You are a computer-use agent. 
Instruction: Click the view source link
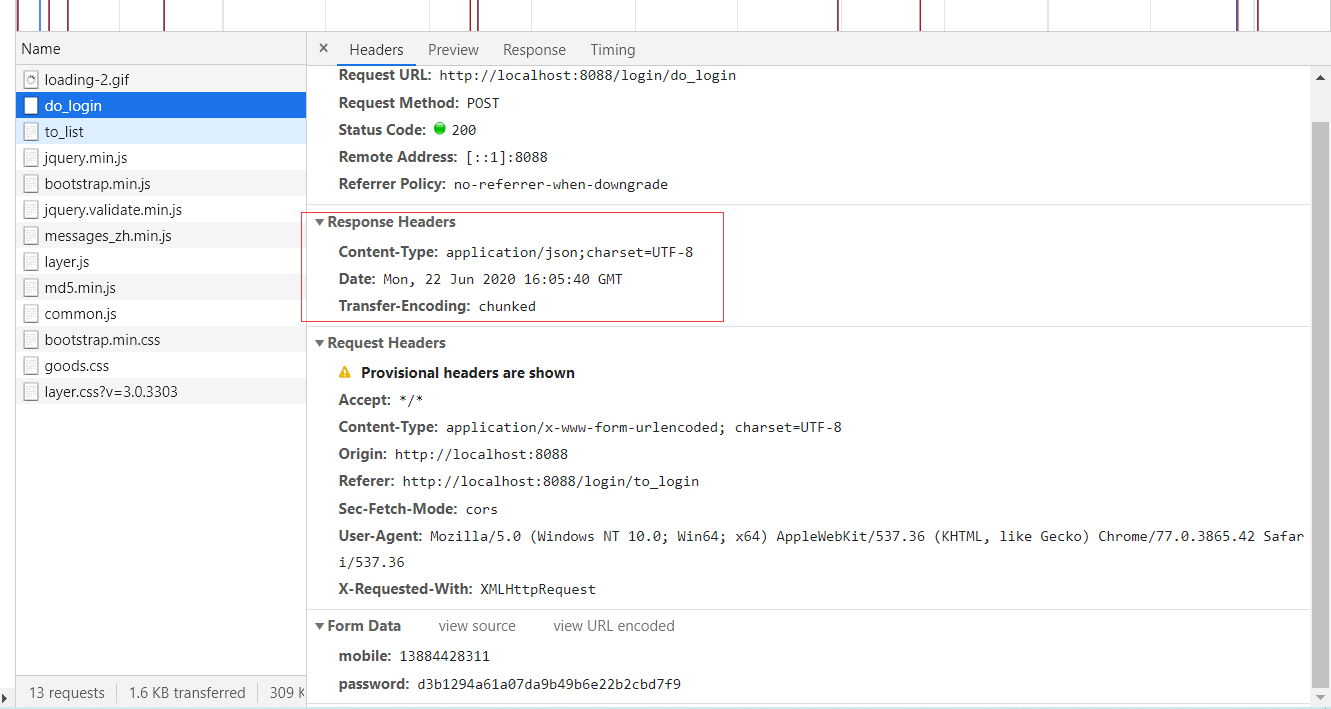click(x=477, y=626)
